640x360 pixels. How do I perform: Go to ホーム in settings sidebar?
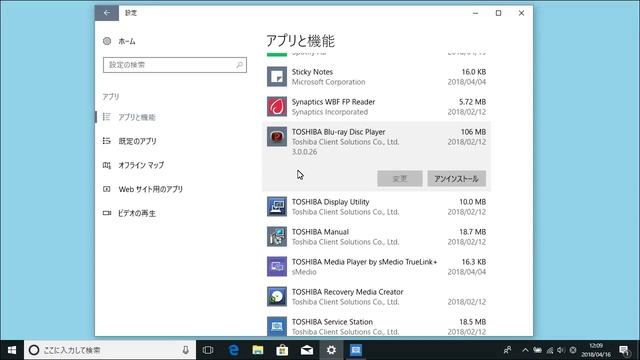pyautogui.click(x=127, y=41)
